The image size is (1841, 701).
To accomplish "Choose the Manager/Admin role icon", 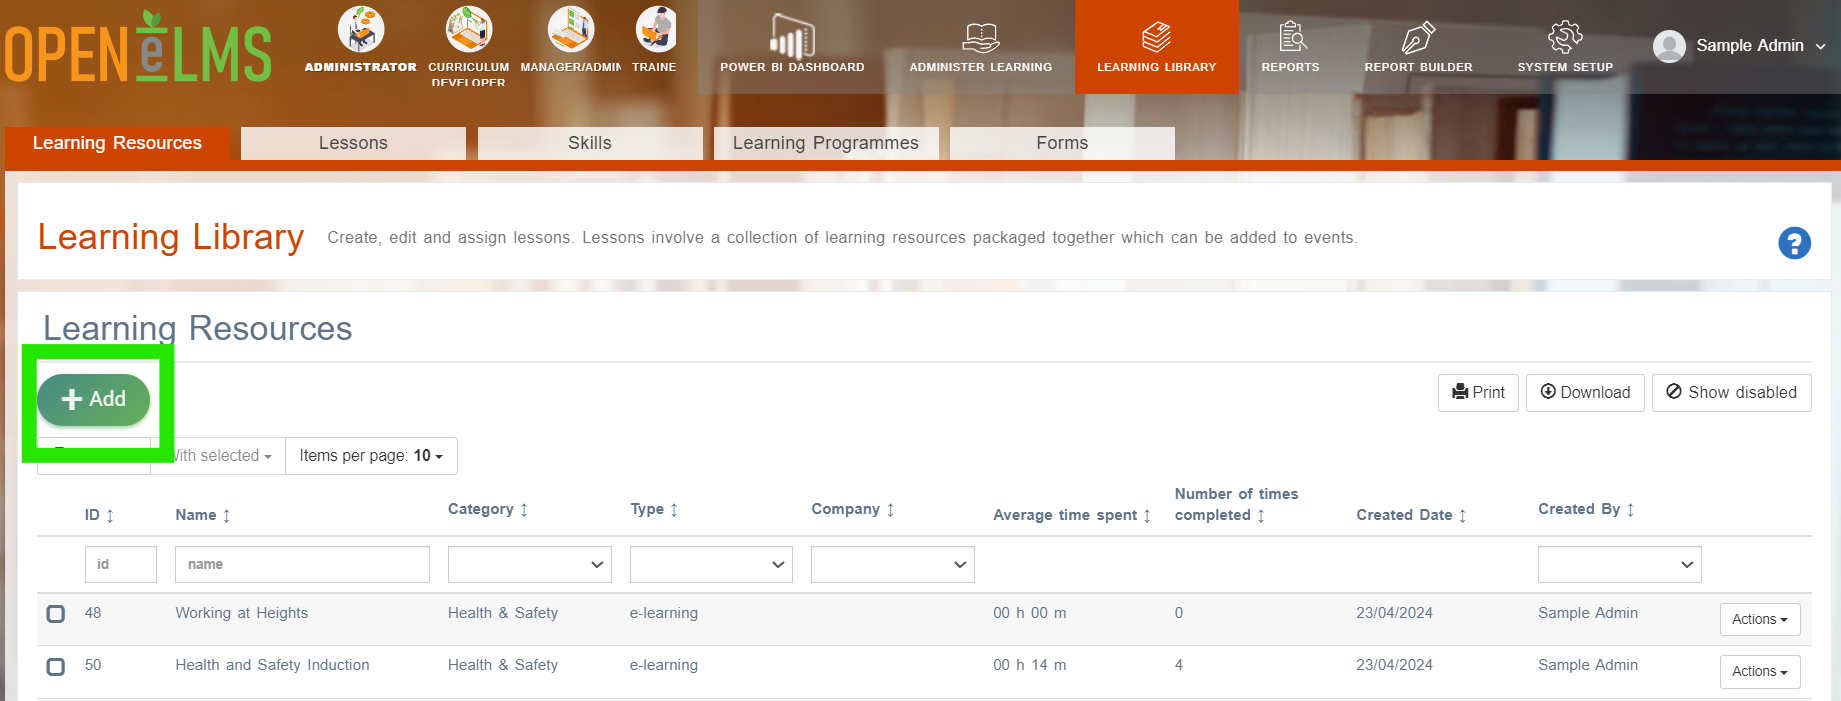I will pos(571,29).
